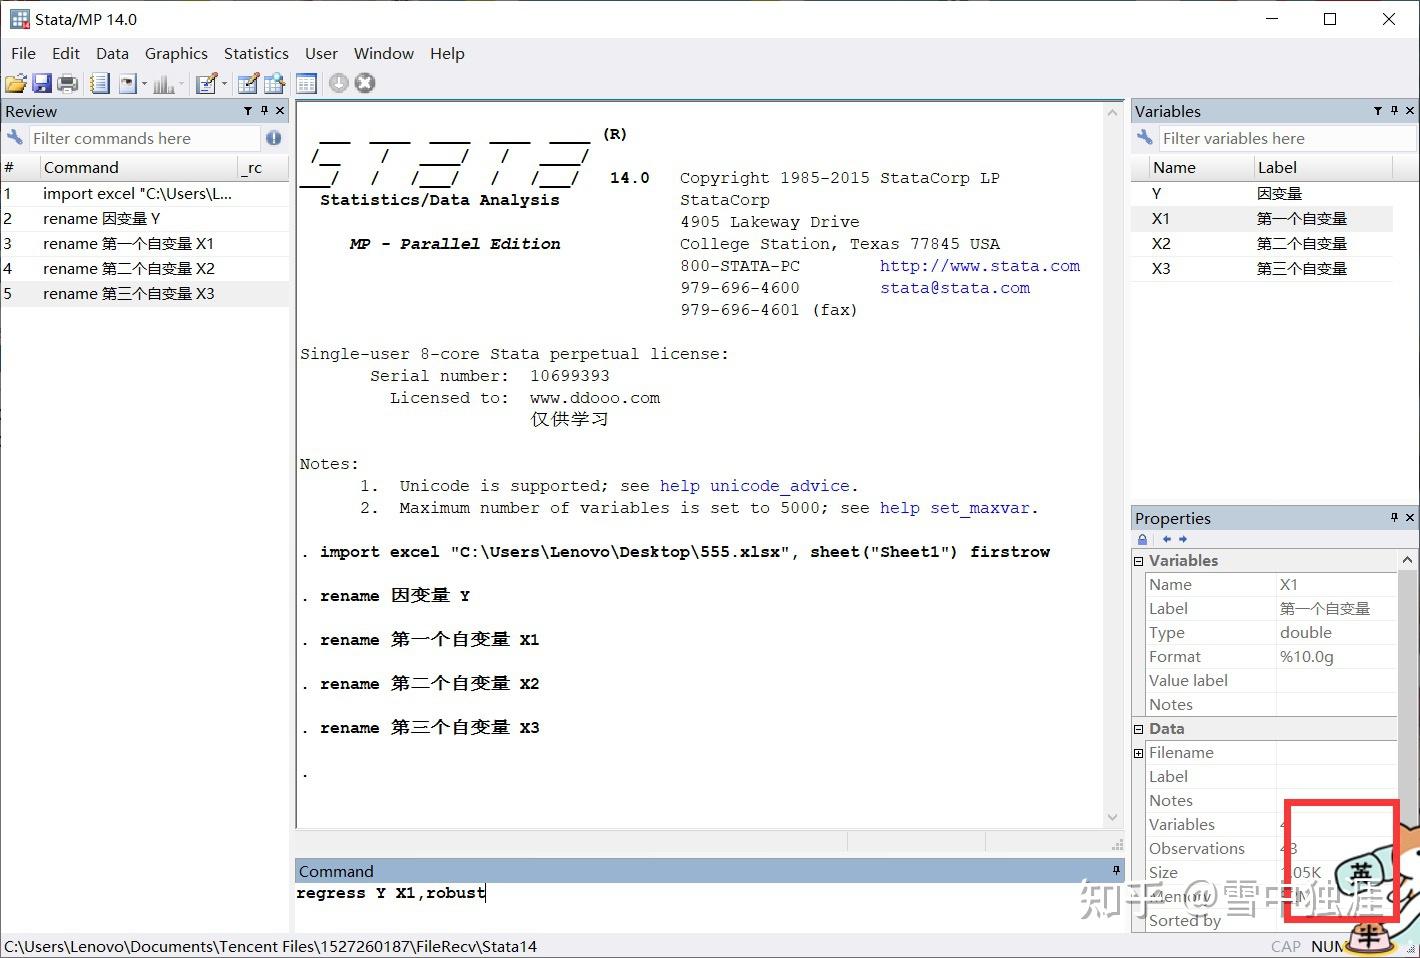This screenshot has width=1420, height=958.
Task: Click the grey Clear –more– arrow icon
Action: click(x=339, y=83)
